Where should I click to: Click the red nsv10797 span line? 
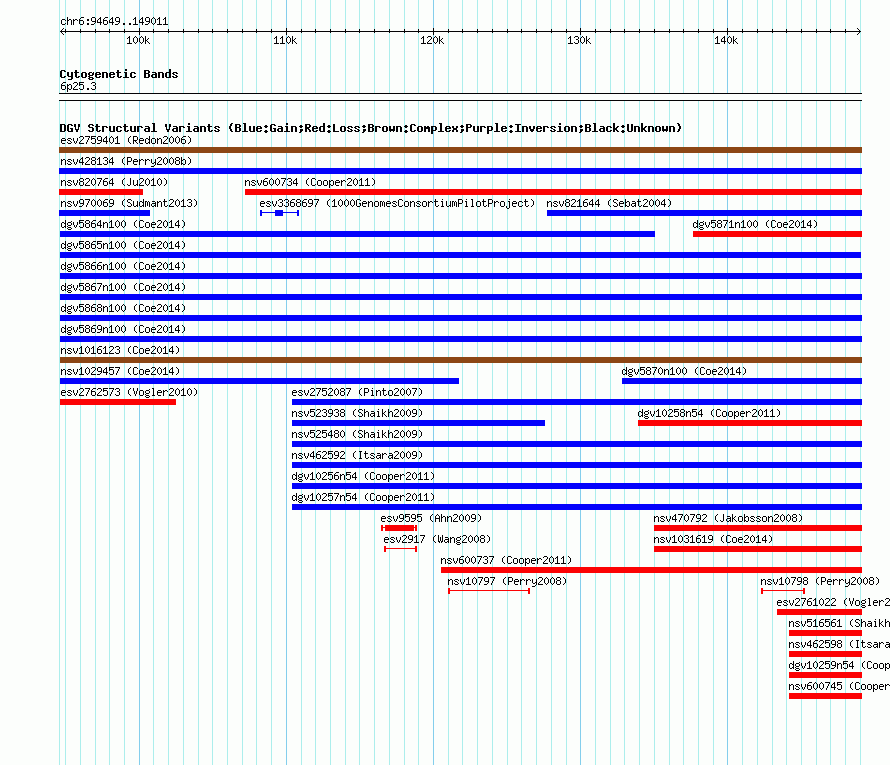[489, 591]
